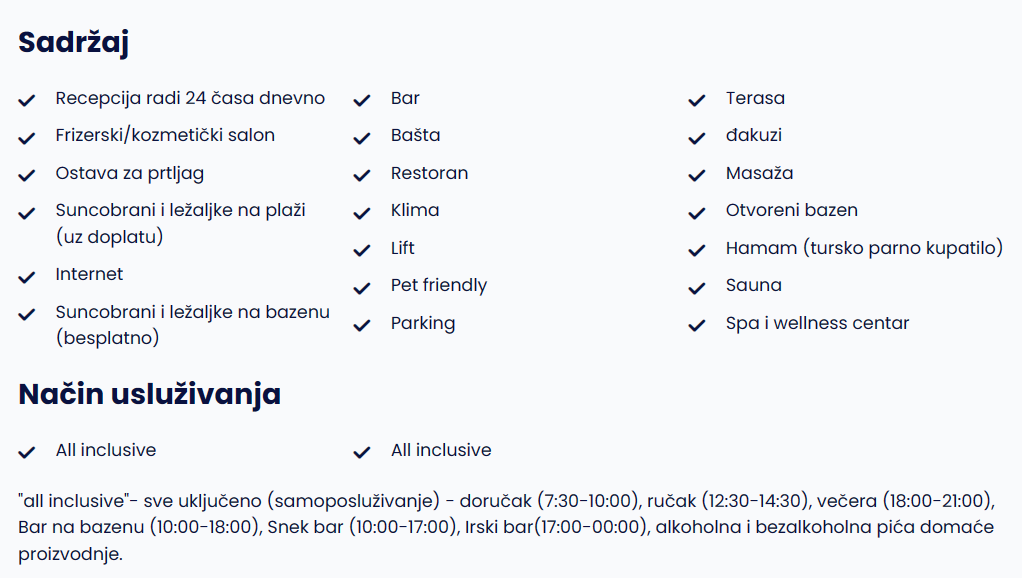Click the checkmark icon beside Bar
The width and height of the screenshot is (1022, 578).
coord(362,100)
